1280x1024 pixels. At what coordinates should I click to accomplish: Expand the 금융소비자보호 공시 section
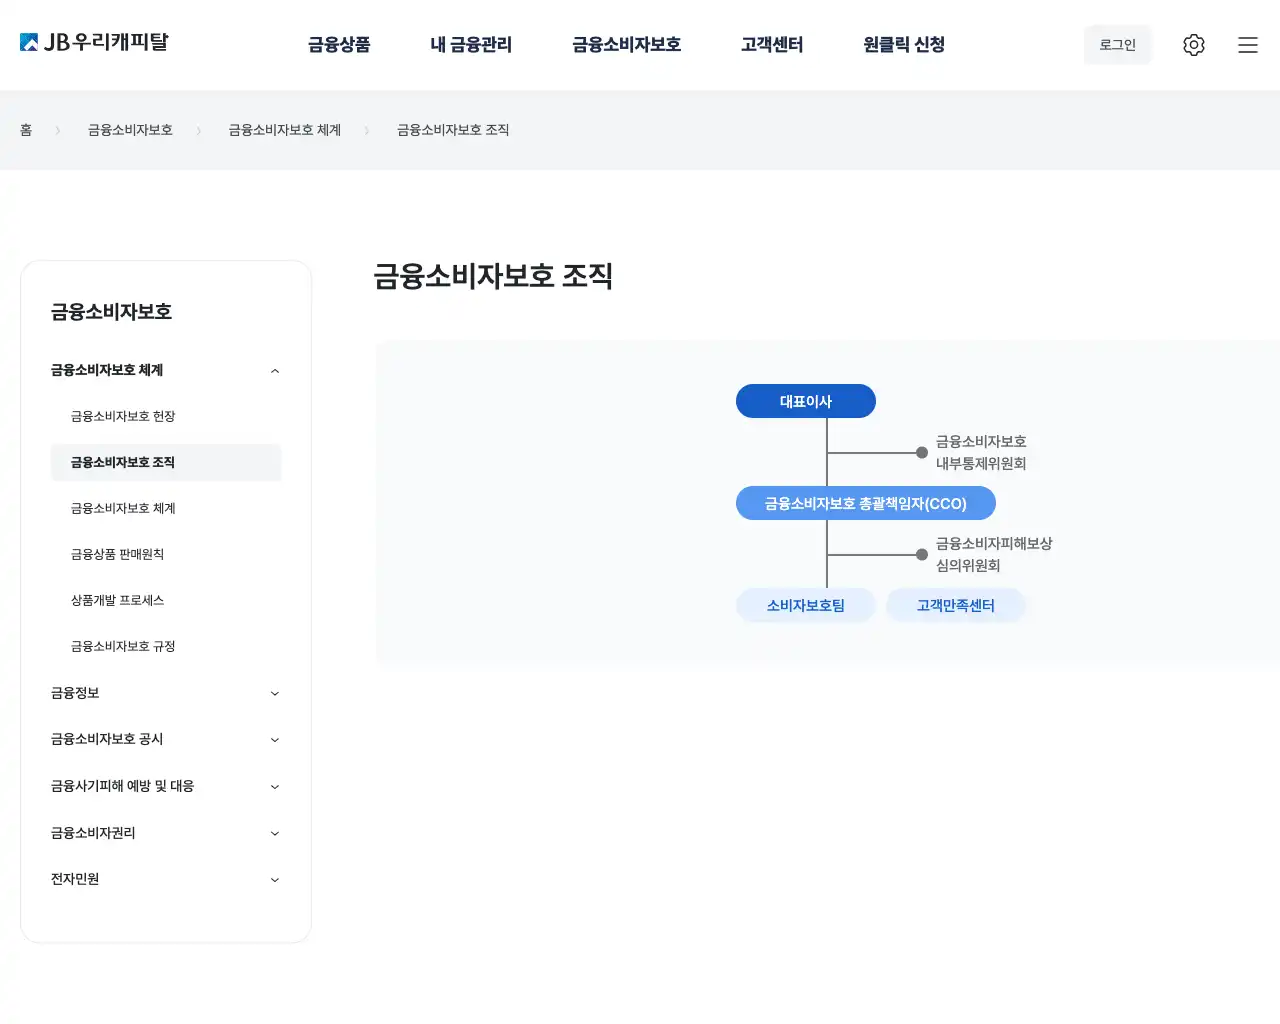pyautogui.click(x=166, y=739)
